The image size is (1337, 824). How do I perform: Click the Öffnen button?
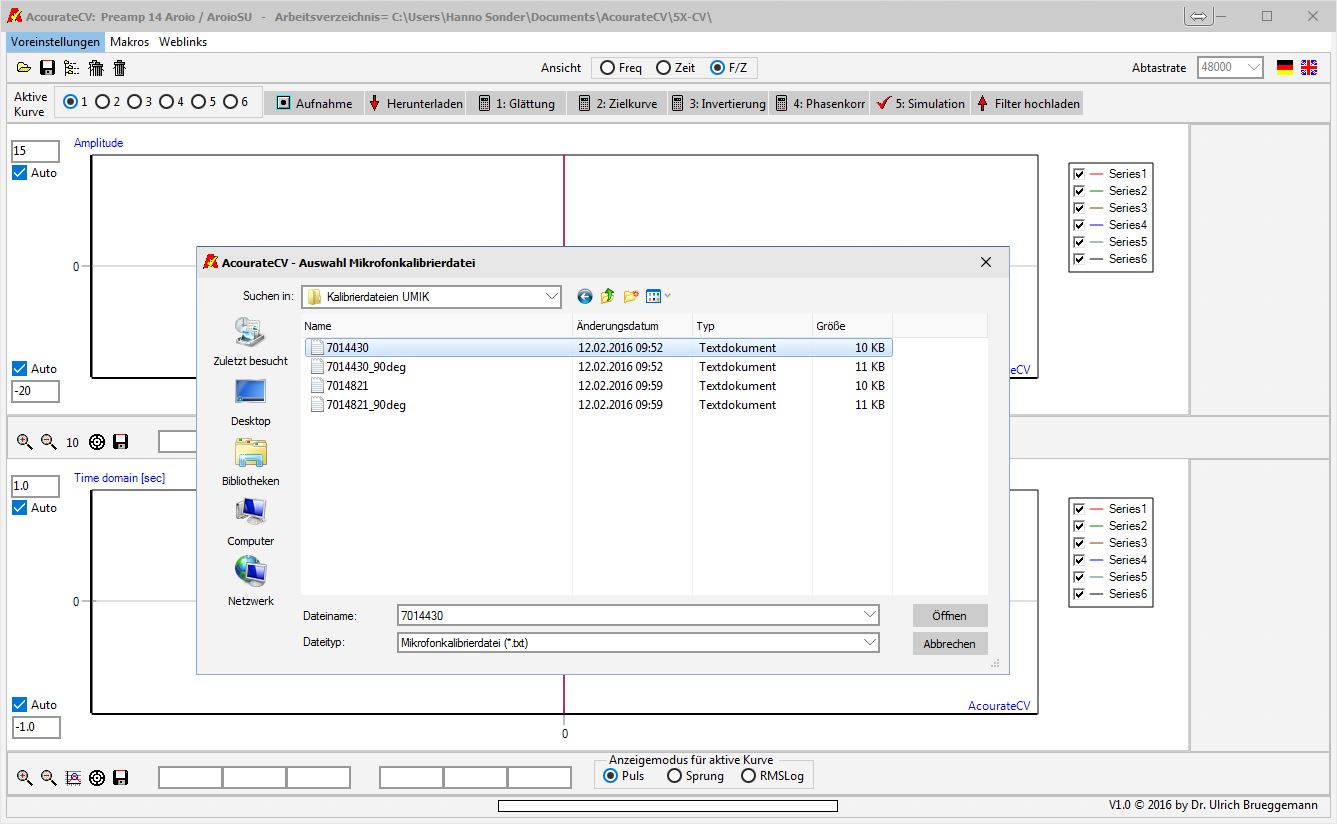(x=950, y=615)
